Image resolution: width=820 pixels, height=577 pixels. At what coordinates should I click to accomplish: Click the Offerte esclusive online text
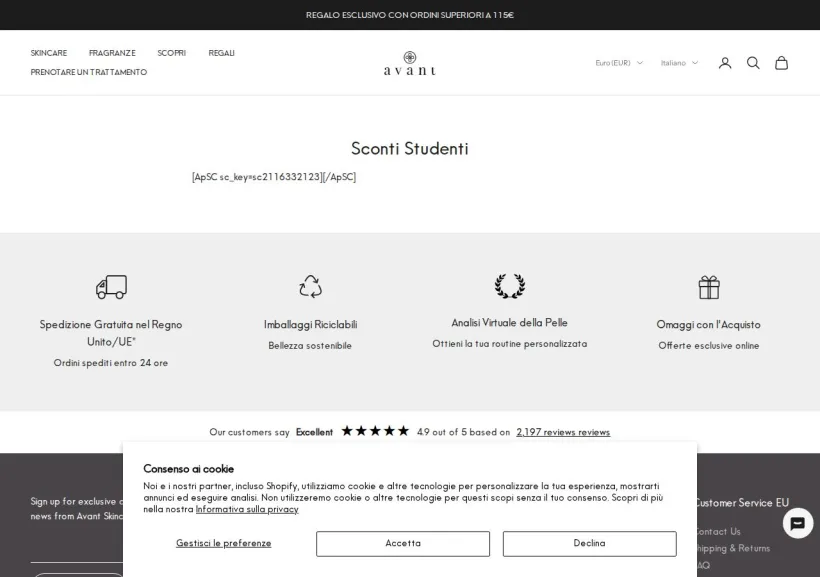[x=709, y=346]
